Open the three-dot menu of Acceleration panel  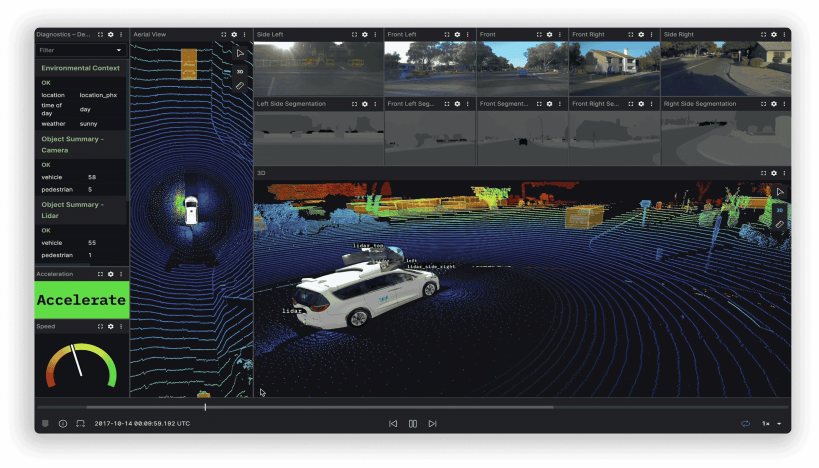click(122, 273)
